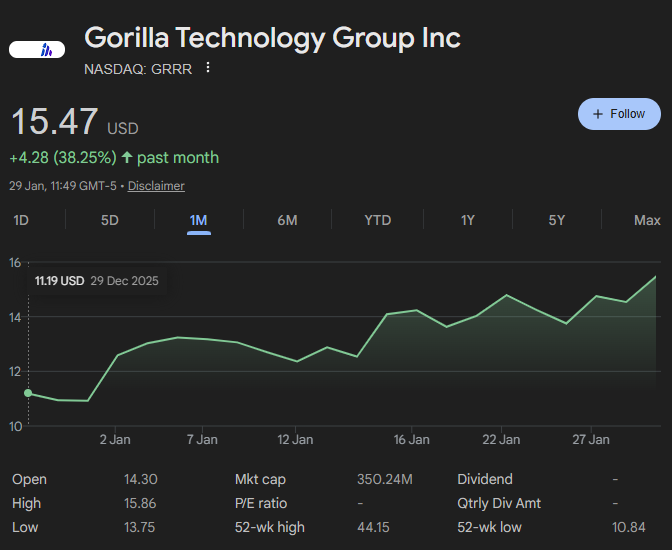Open the Disclaimer link
The image size is (672, 550).
pos(156,186)
